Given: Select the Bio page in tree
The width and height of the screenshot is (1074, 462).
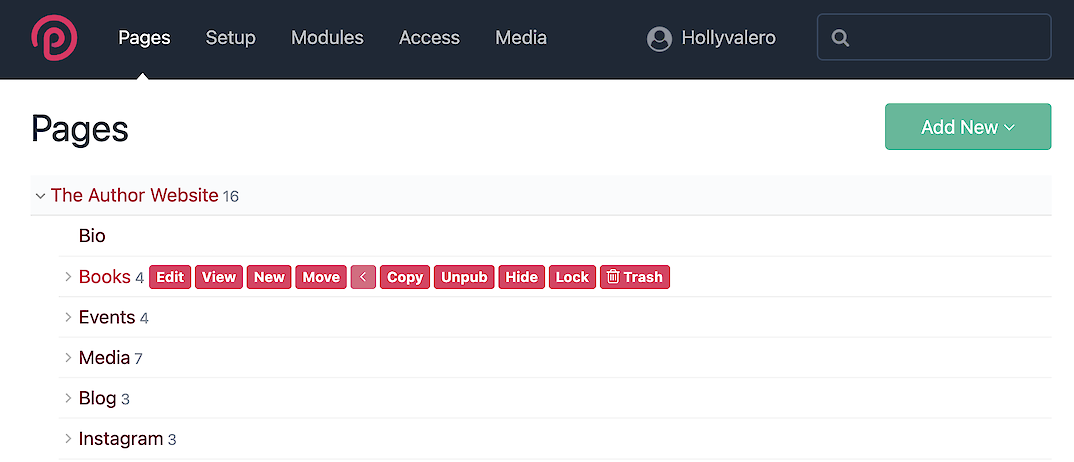Looking at the screenshot, I should 92,236.
